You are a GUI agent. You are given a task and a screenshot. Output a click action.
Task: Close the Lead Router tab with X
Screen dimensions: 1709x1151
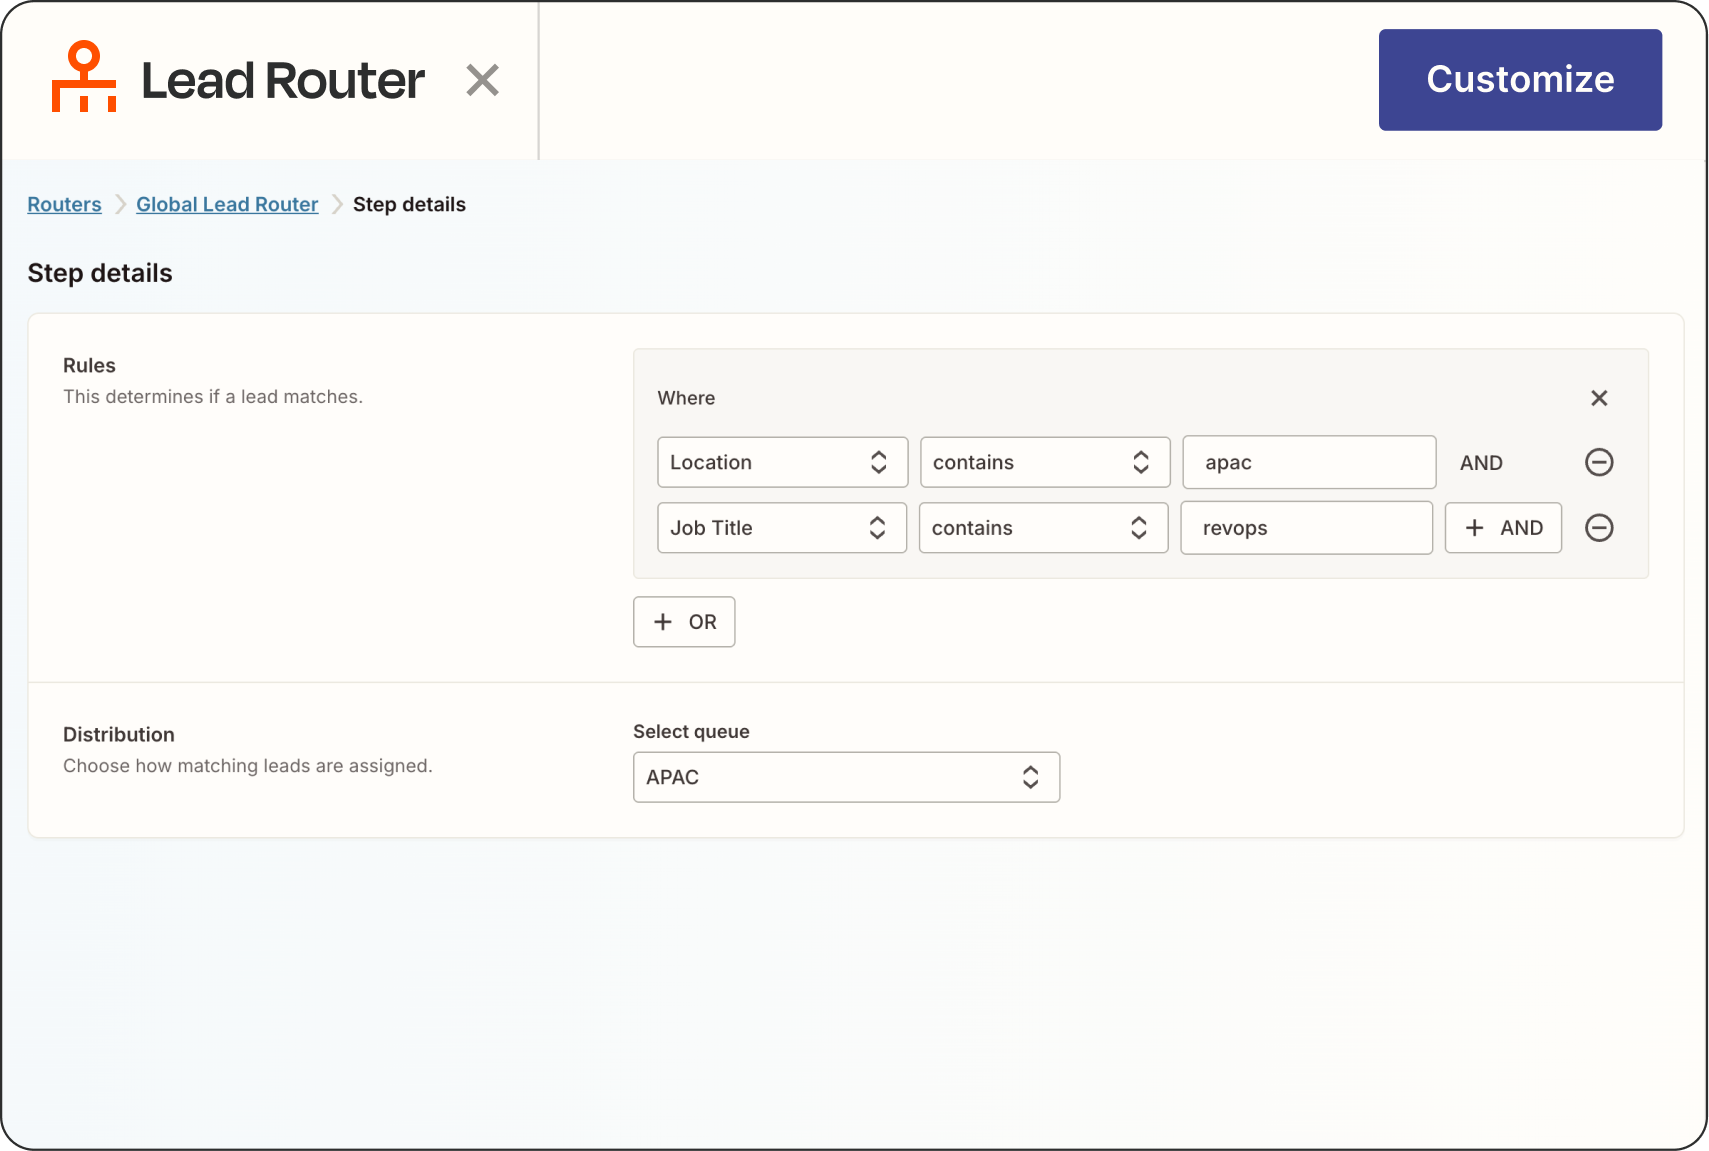pos(482,80)
